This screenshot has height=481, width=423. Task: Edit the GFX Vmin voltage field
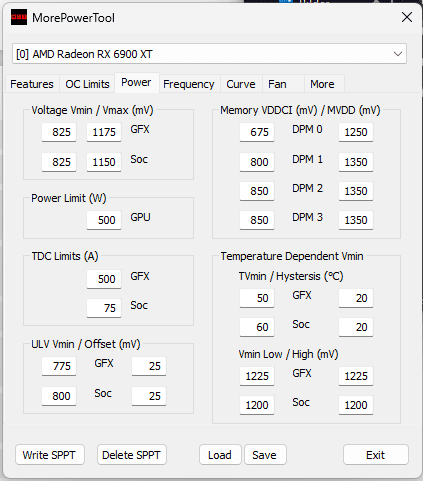tap(59, 132)
